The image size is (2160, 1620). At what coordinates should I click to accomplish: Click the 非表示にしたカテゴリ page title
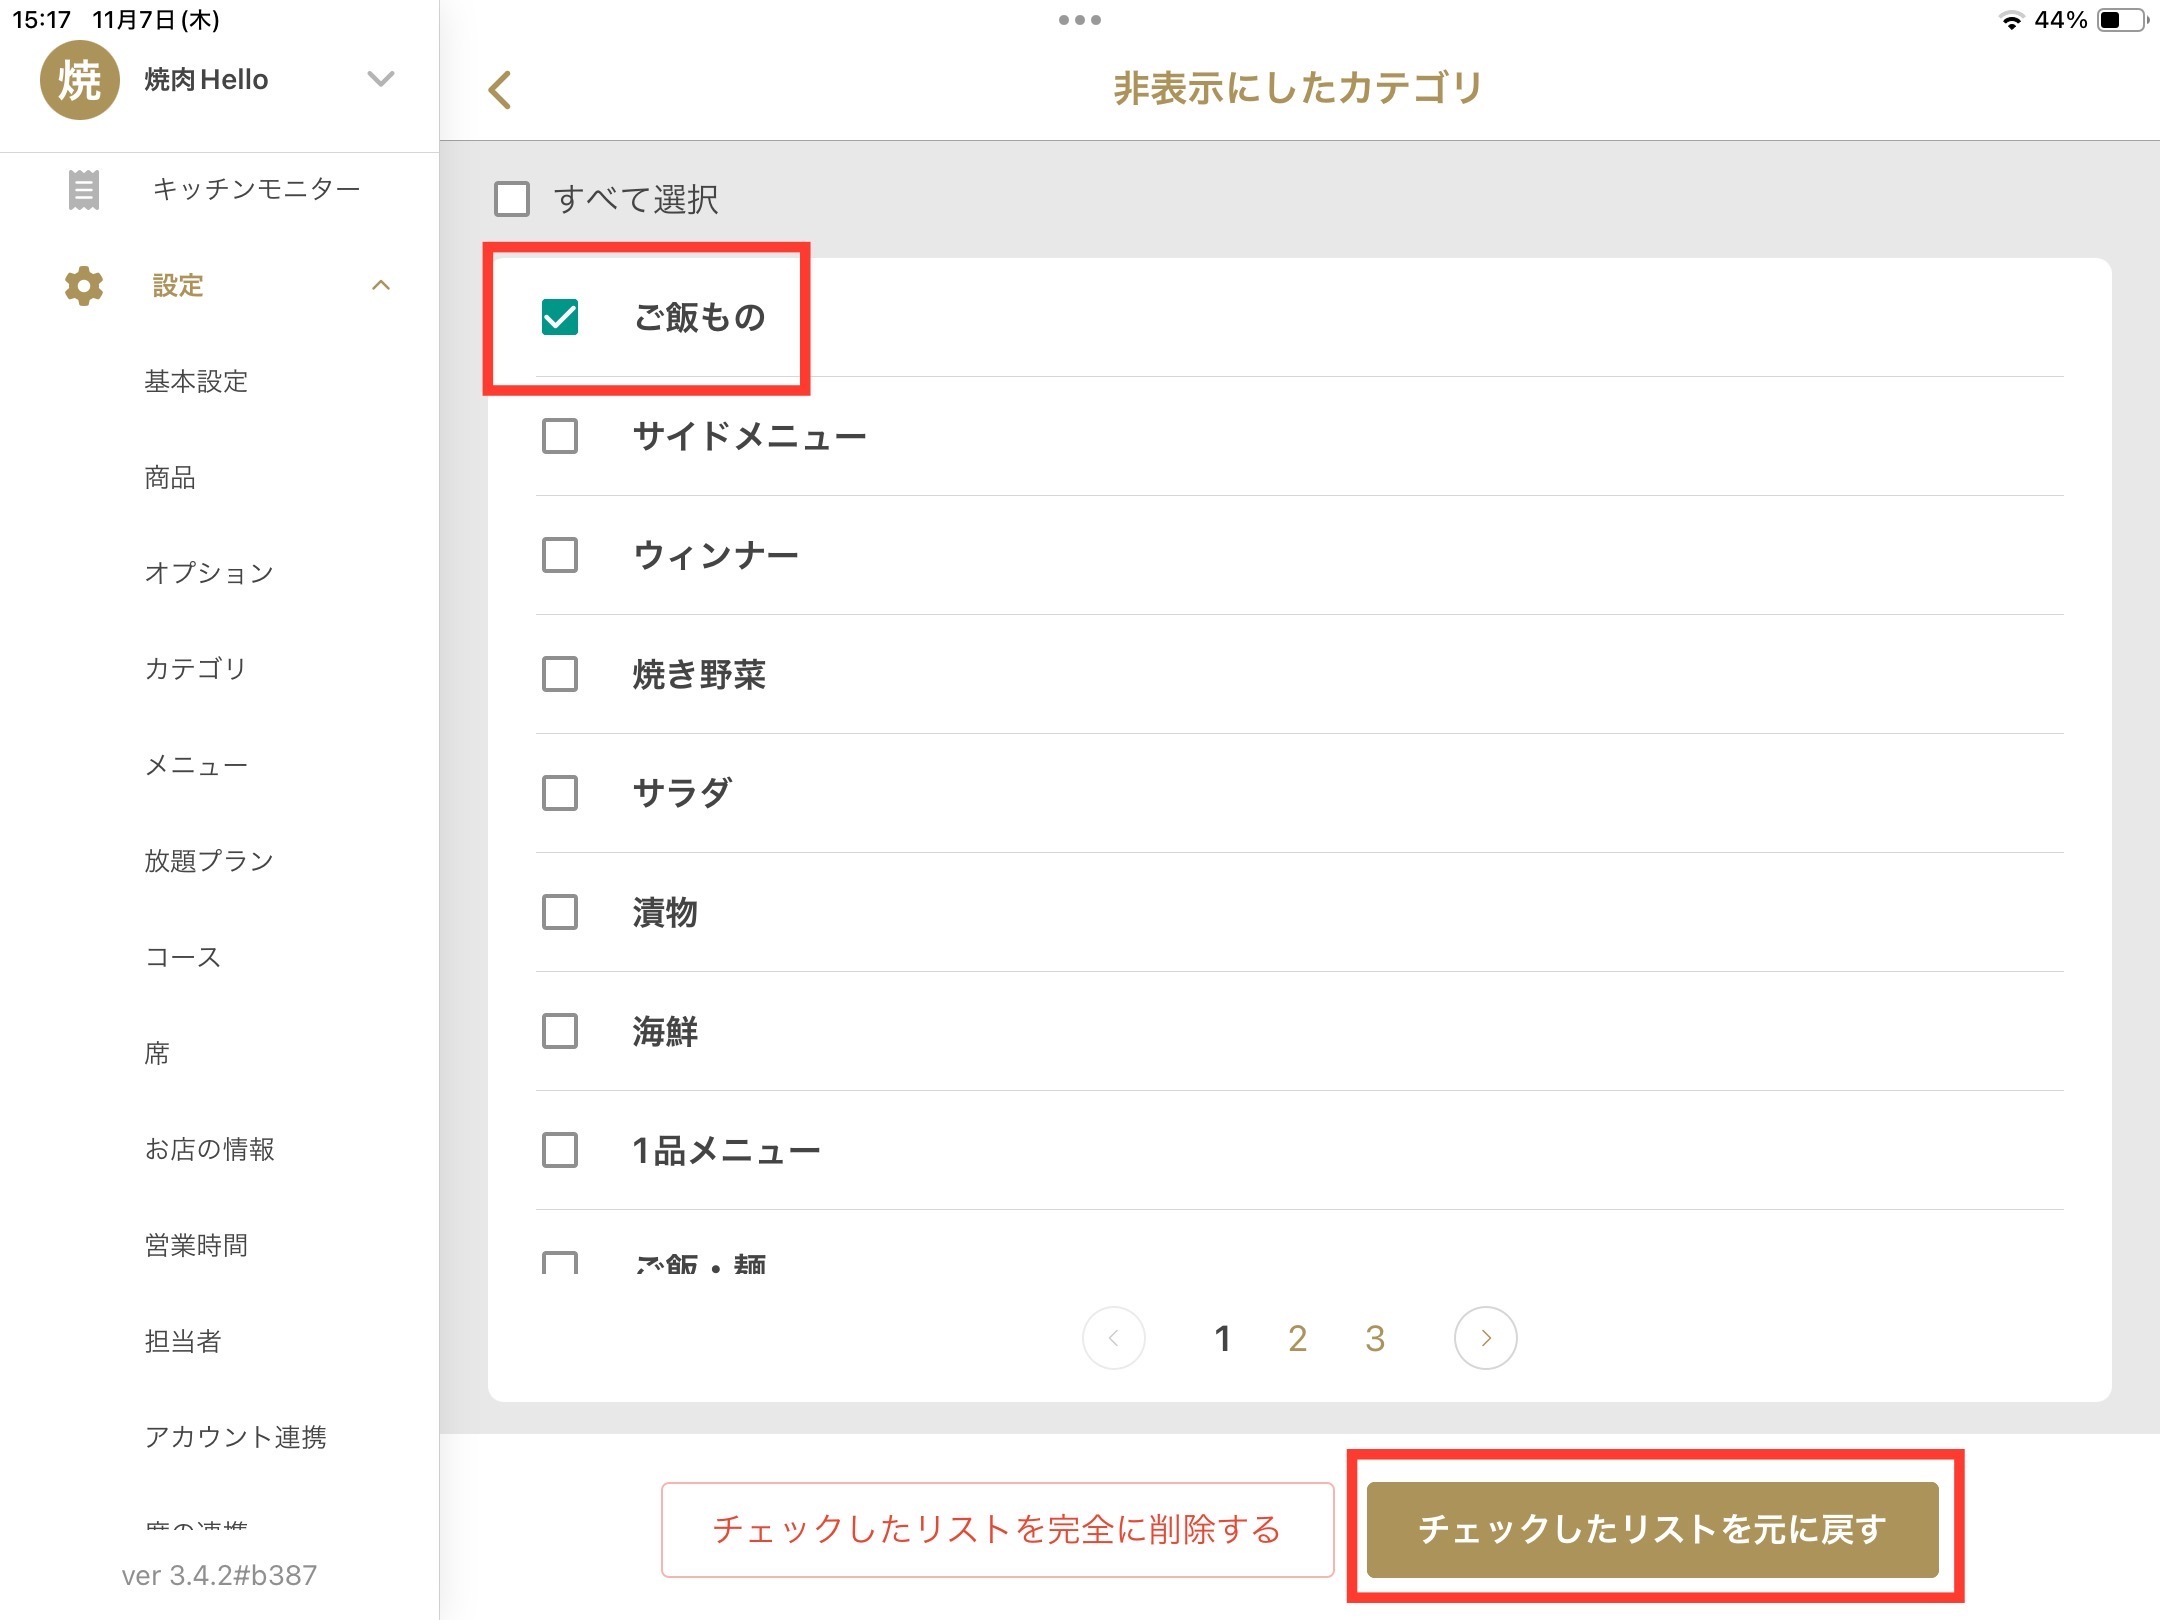click(1298, 88)
